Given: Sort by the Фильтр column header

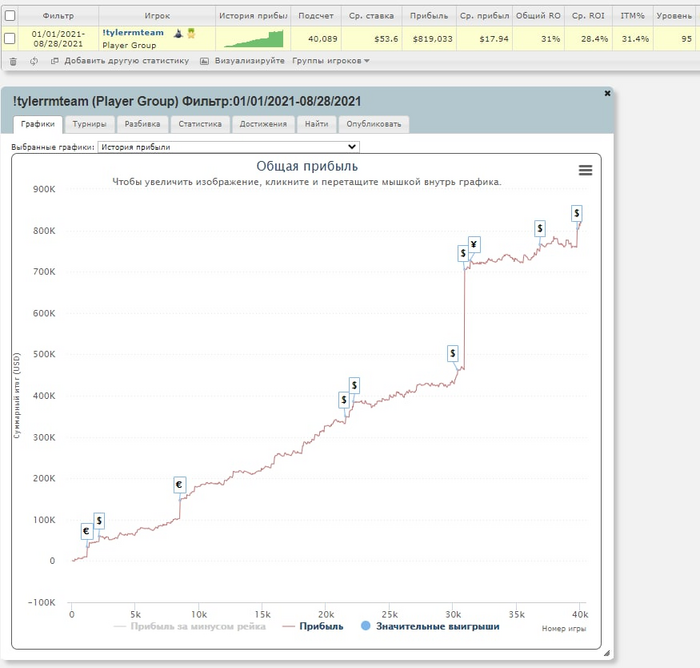Looking at the screenshot, I should click(58, 16).
